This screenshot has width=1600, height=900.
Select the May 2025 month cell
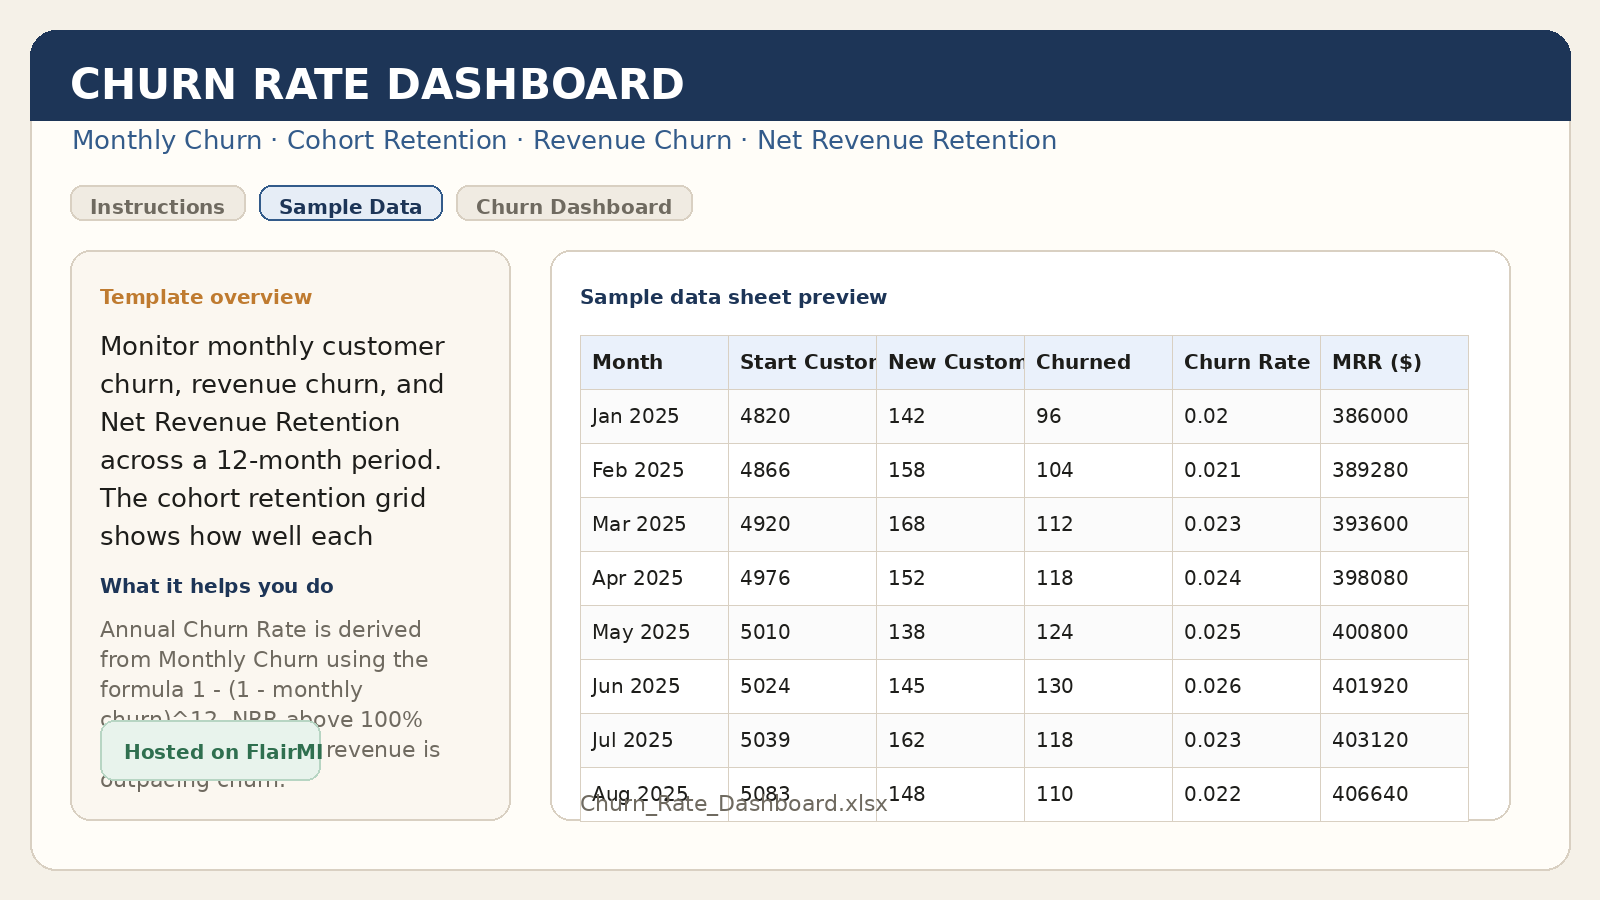640,632
